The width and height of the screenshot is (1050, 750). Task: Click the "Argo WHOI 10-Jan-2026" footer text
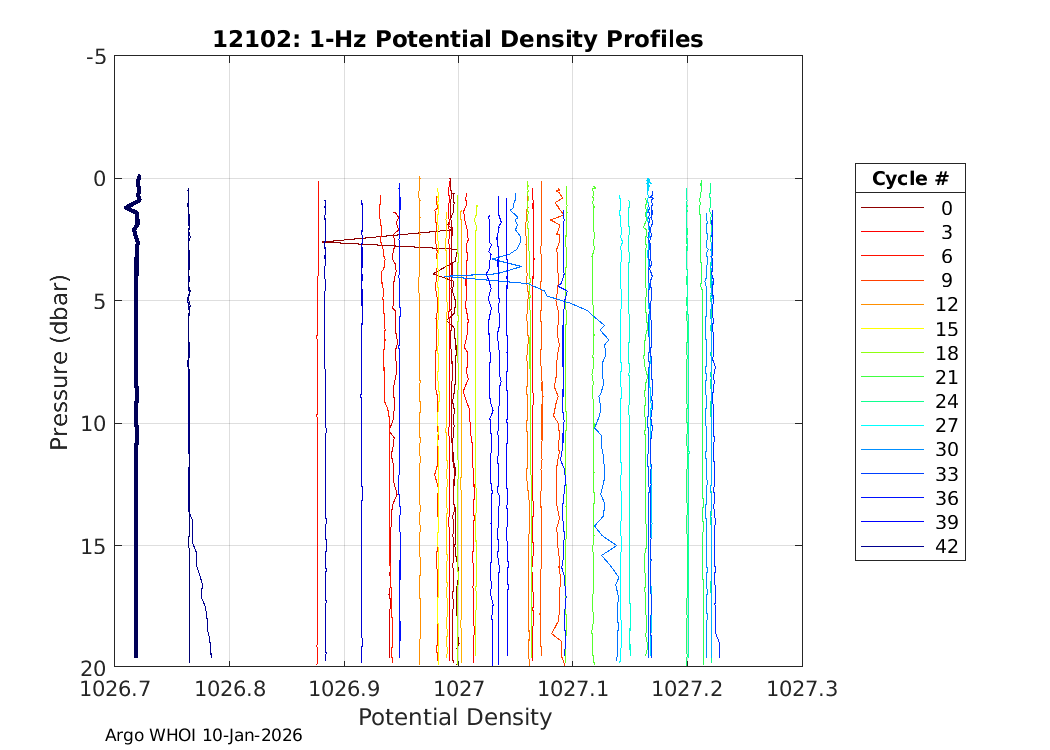204,735
